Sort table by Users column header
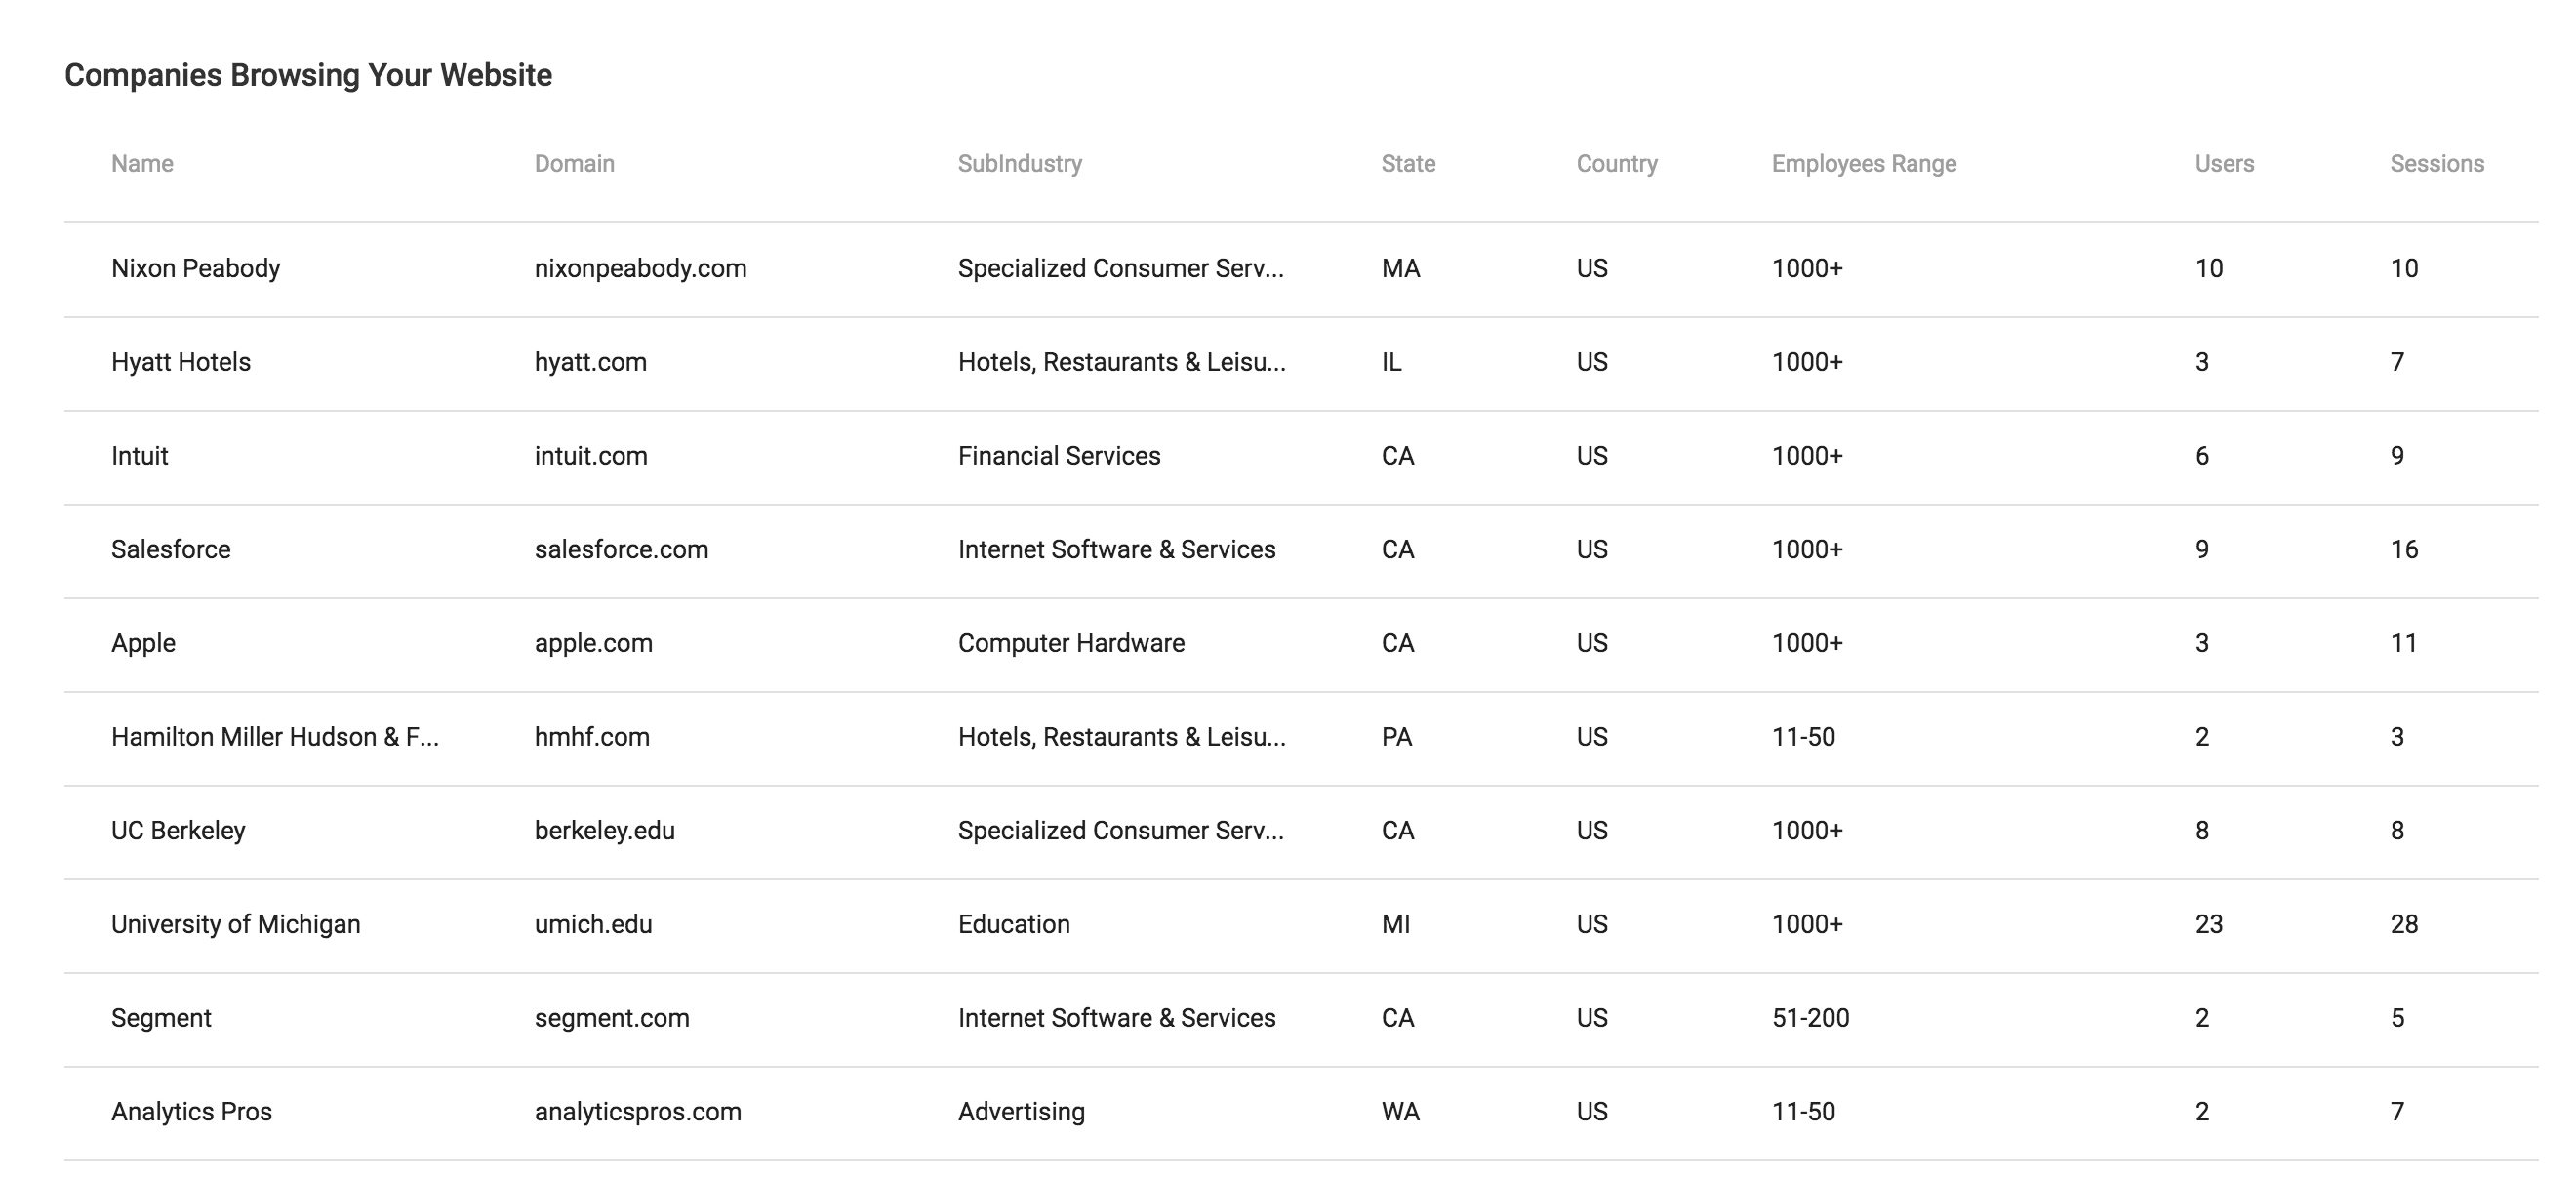This screenshot has height=1179, width=2576. pos(2224,164)
